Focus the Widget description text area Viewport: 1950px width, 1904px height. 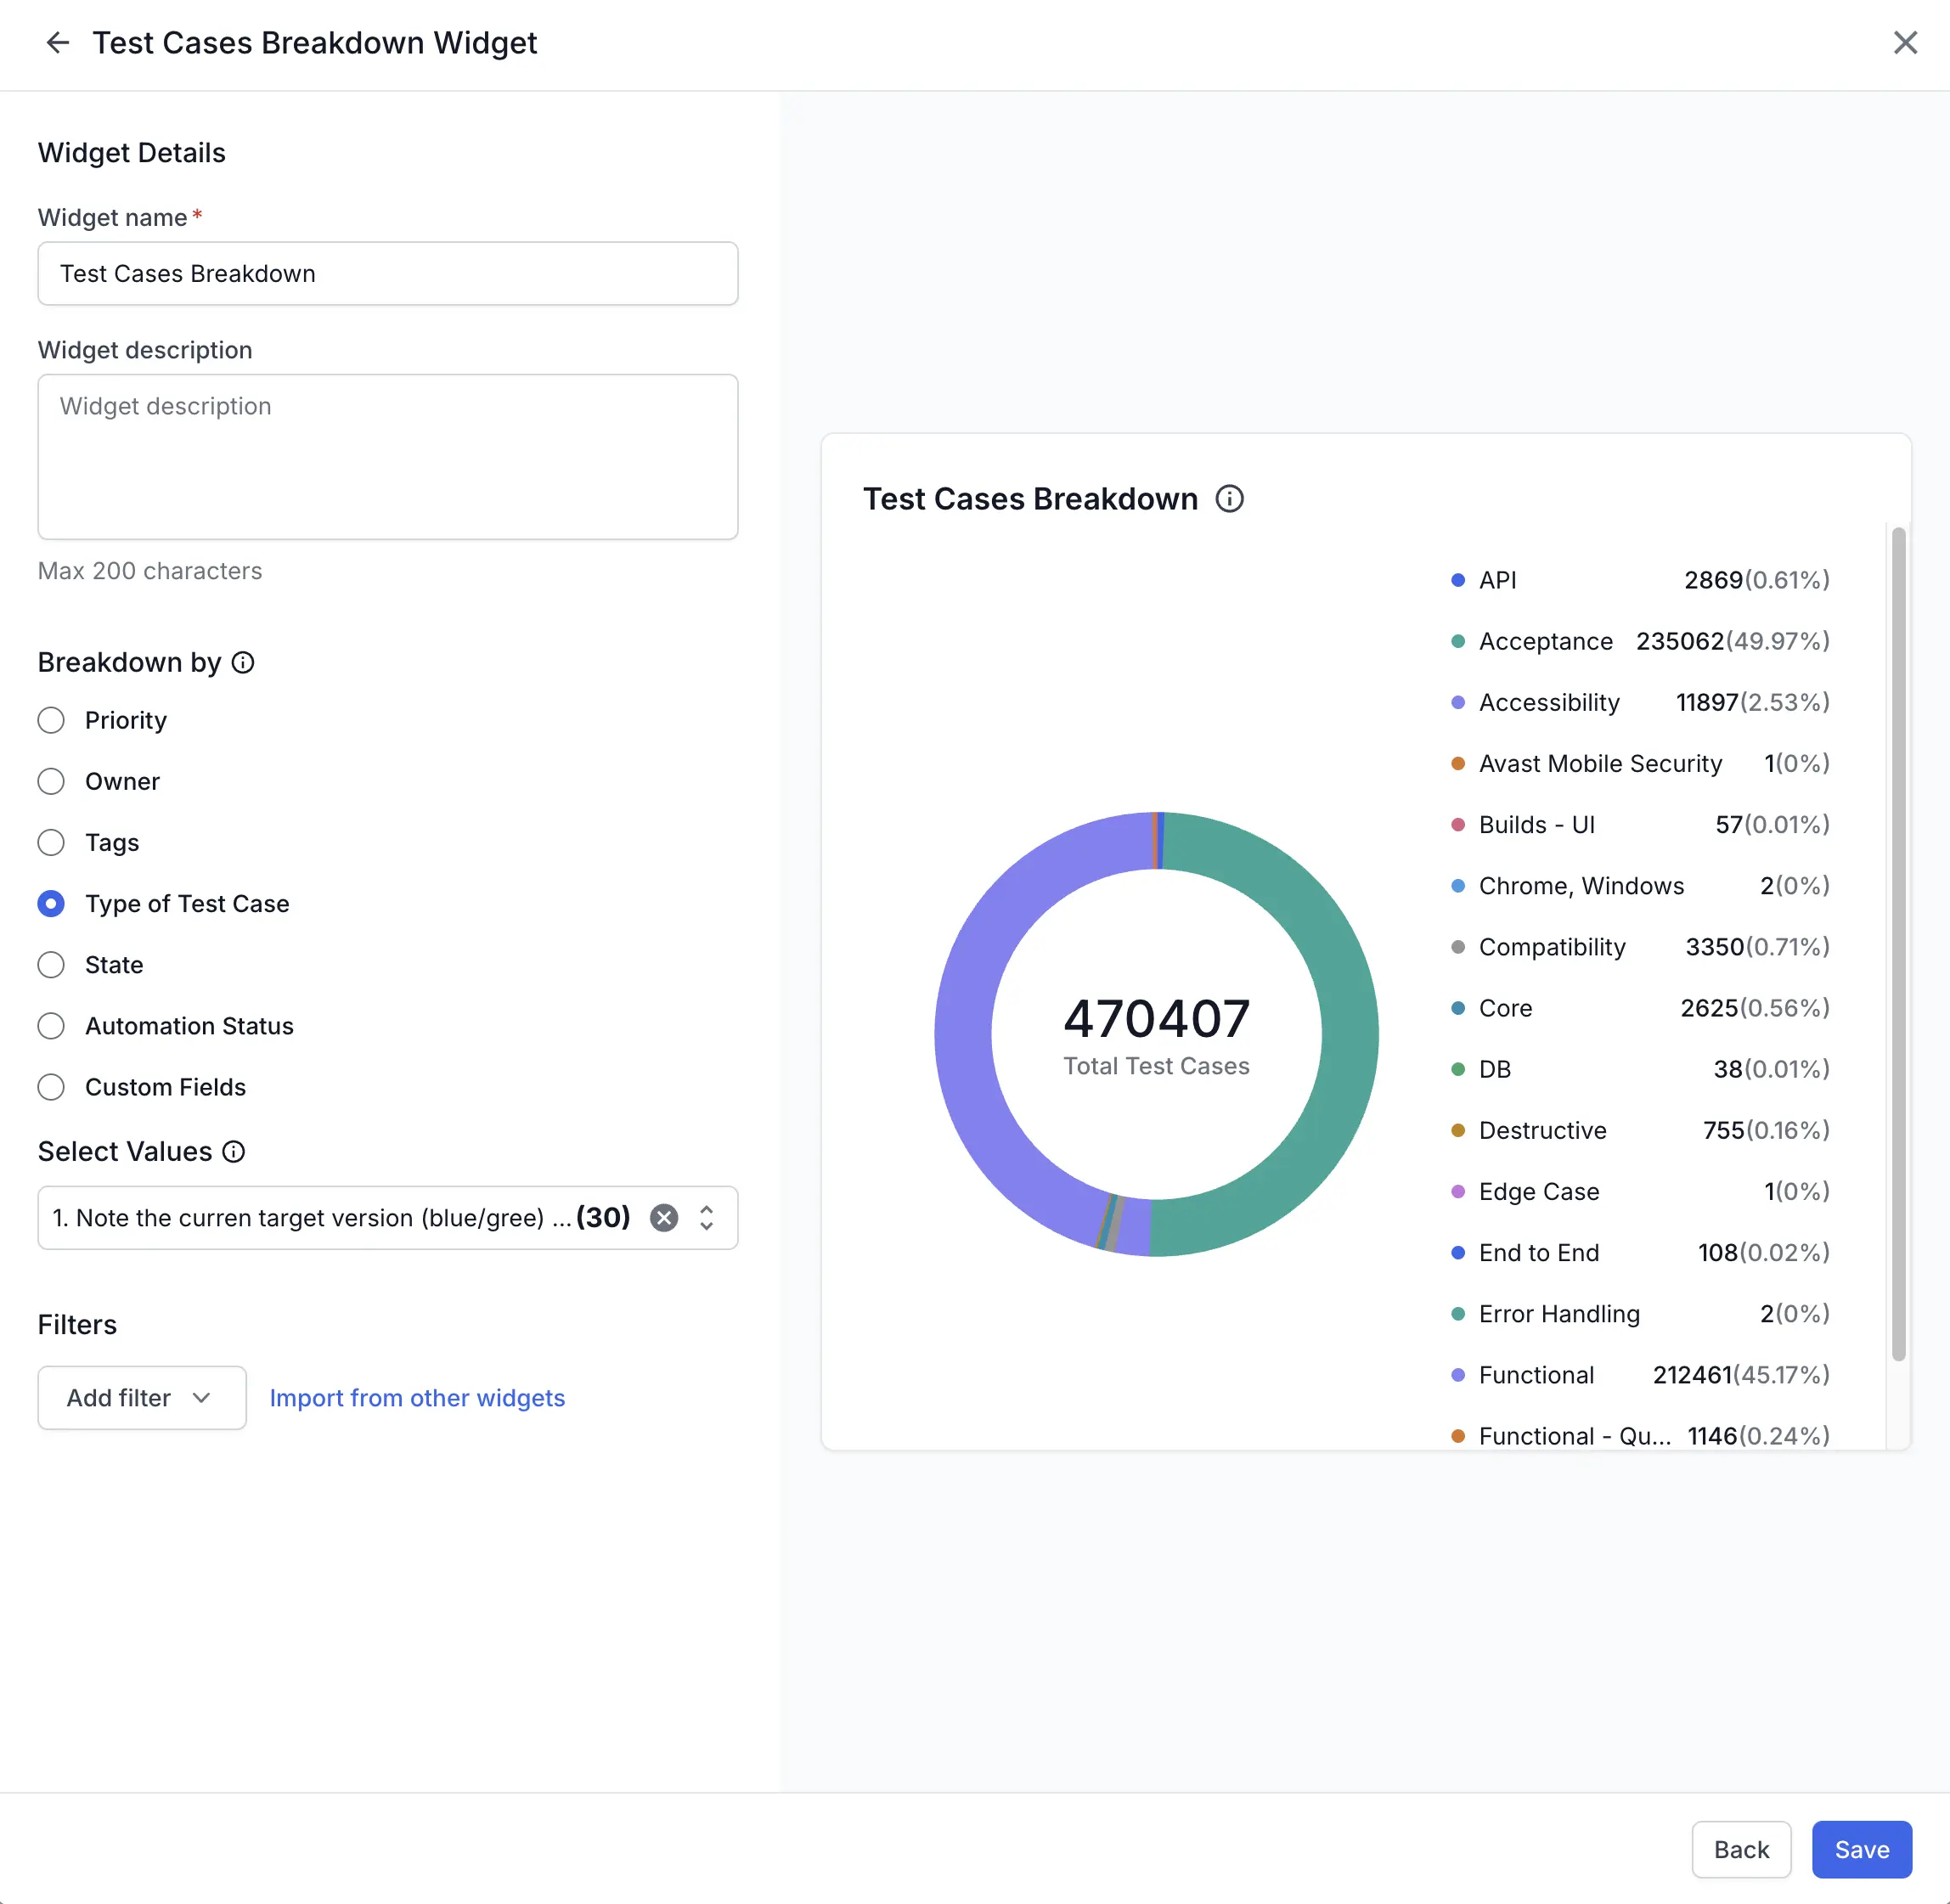pos(388,457)
